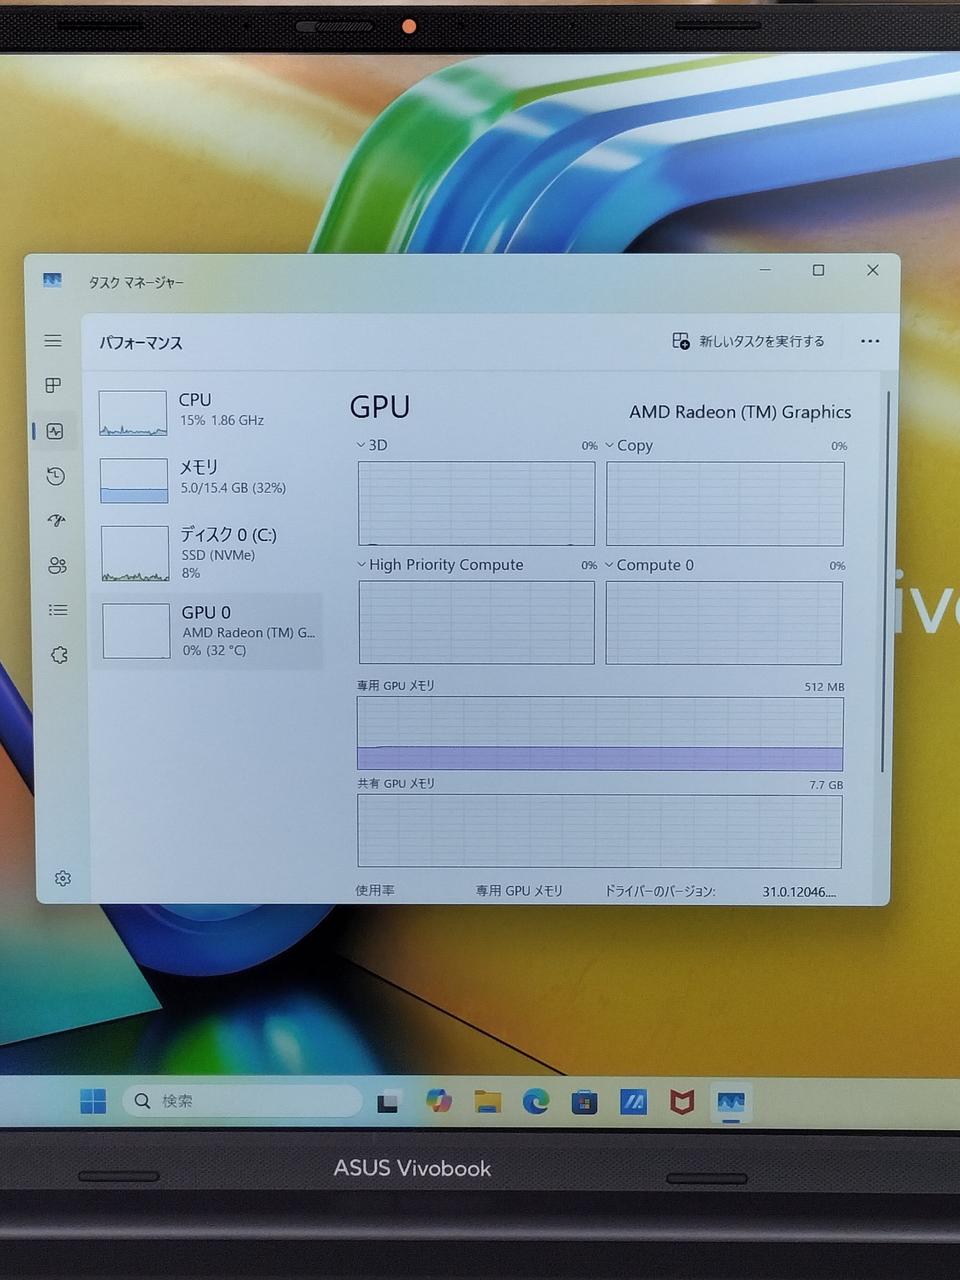Expand the Copy graph engine dropdown

click(629, 446)
